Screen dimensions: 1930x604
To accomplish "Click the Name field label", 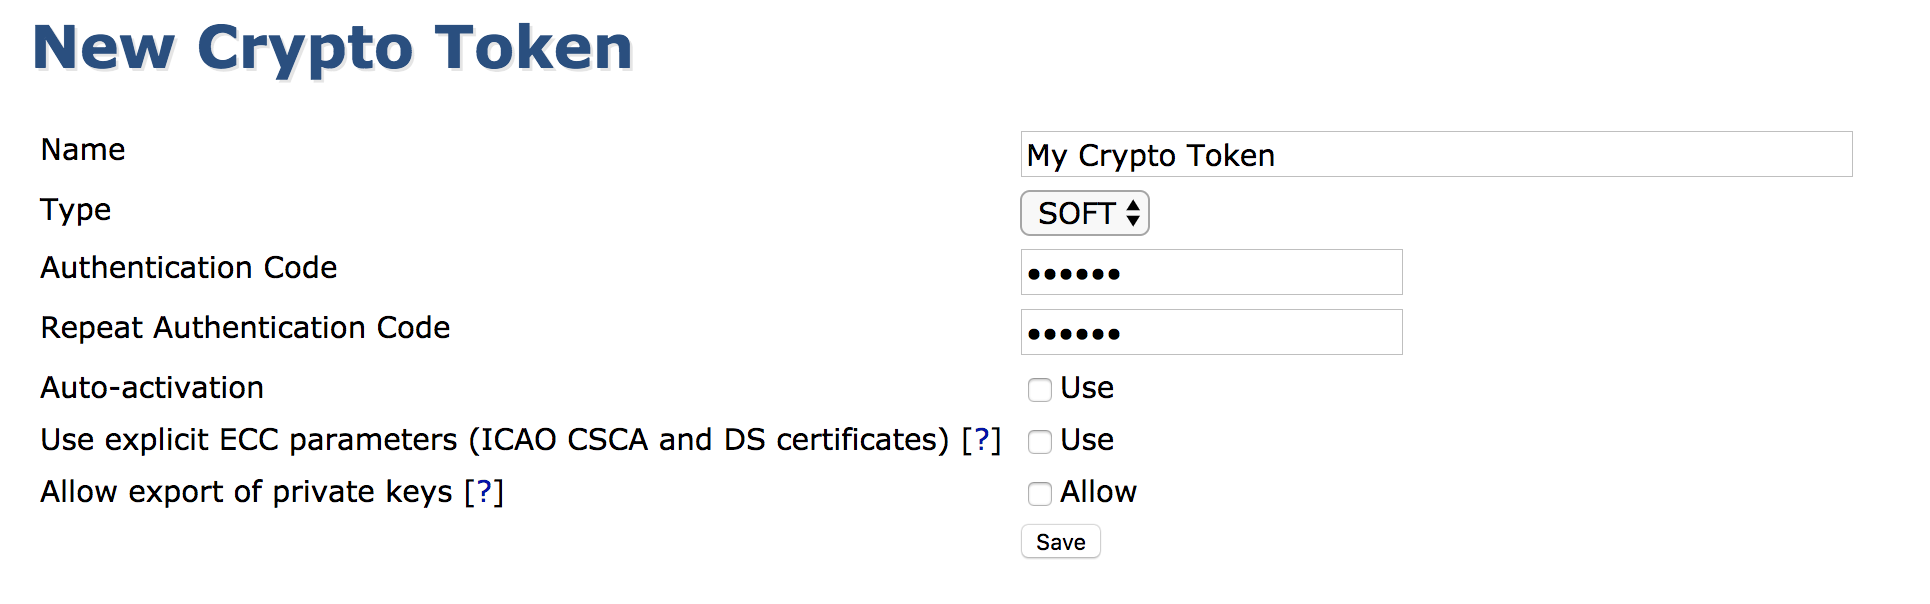I will 83,150.
